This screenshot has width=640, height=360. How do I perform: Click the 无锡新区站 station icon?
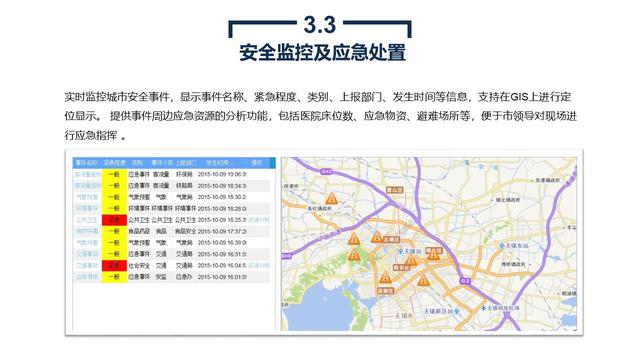click(457, 311)
